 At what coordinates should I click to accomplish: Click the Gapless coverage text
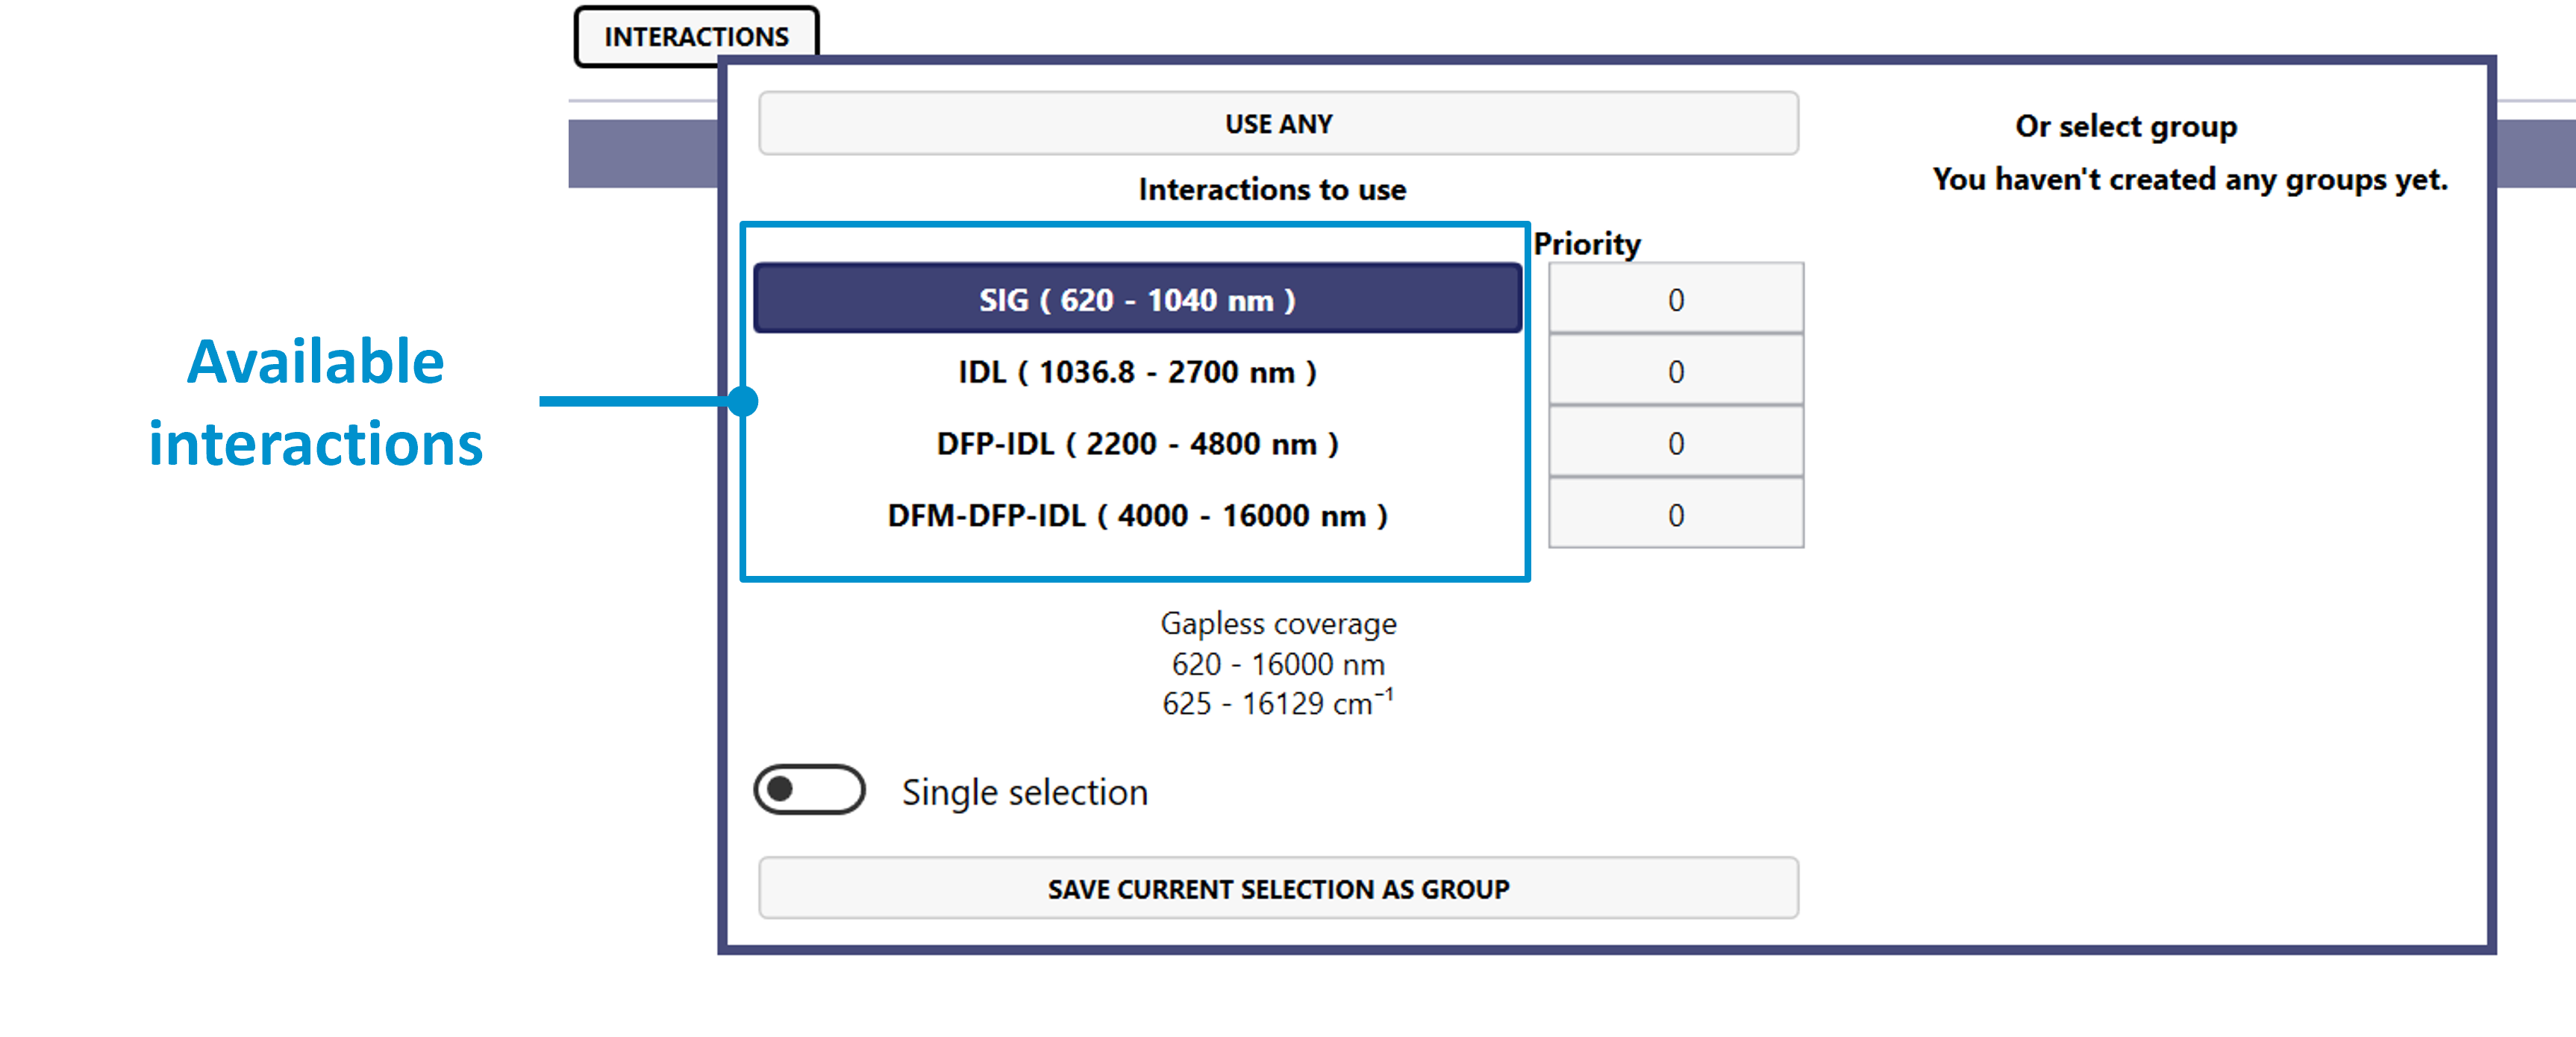(x=1278, y=623)
